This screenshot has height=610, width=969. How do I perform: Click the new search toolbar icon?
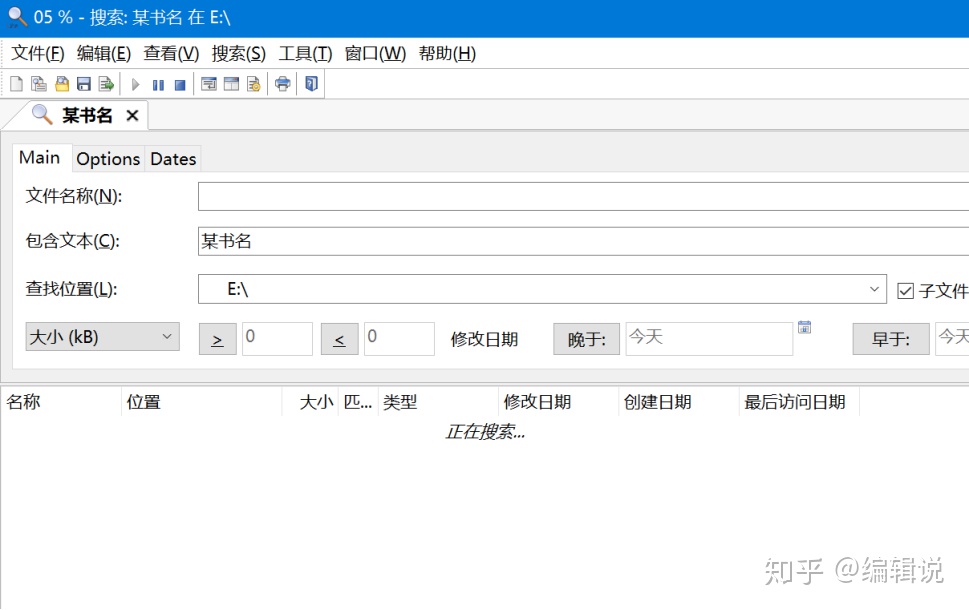[17, 84]
